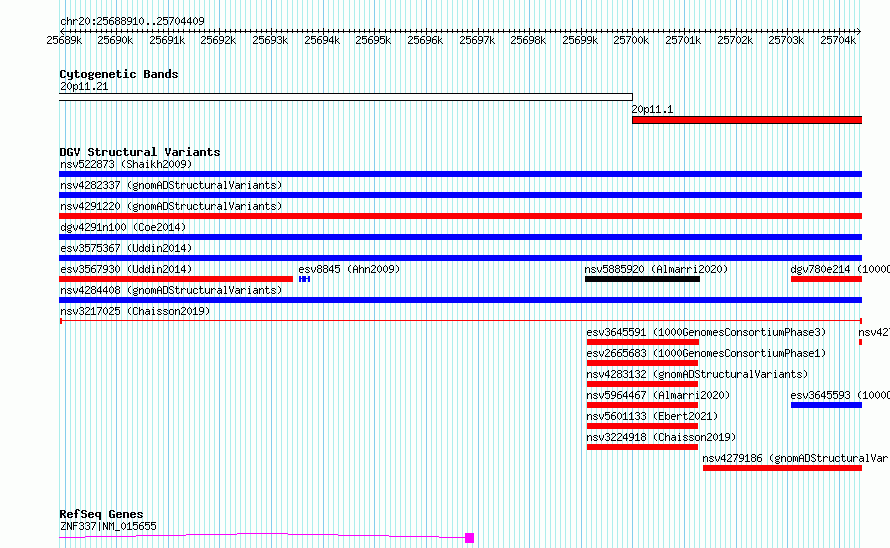Image resolution: width=890 pixels, height=548 pixels.
Task: Click the chr20:25688910..25704409 coordinate label
Action: click(x=132, y=21)
